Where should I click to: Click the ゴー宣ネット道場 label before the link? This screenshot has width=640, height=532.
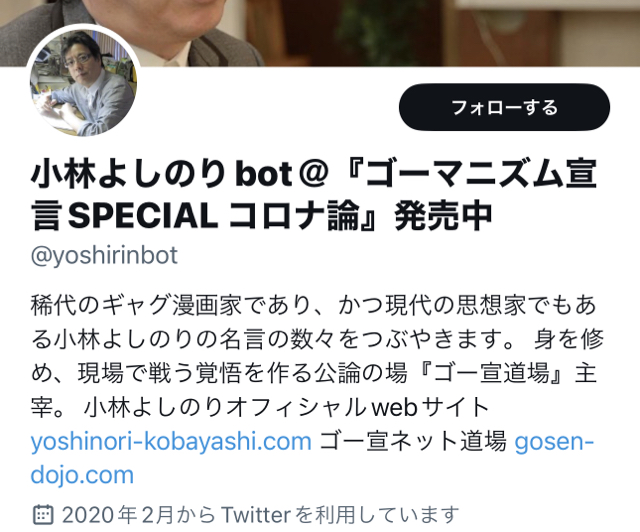point(412,441)
